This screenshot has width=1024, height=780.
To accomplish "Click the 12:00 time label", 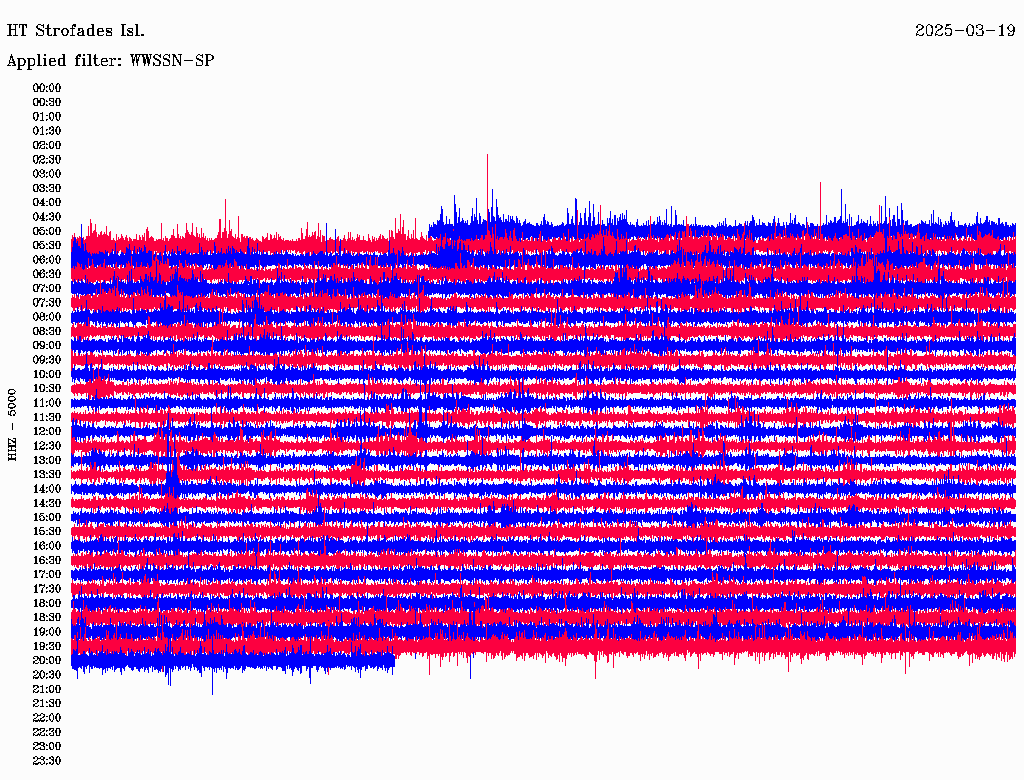I will pos(47,431).
